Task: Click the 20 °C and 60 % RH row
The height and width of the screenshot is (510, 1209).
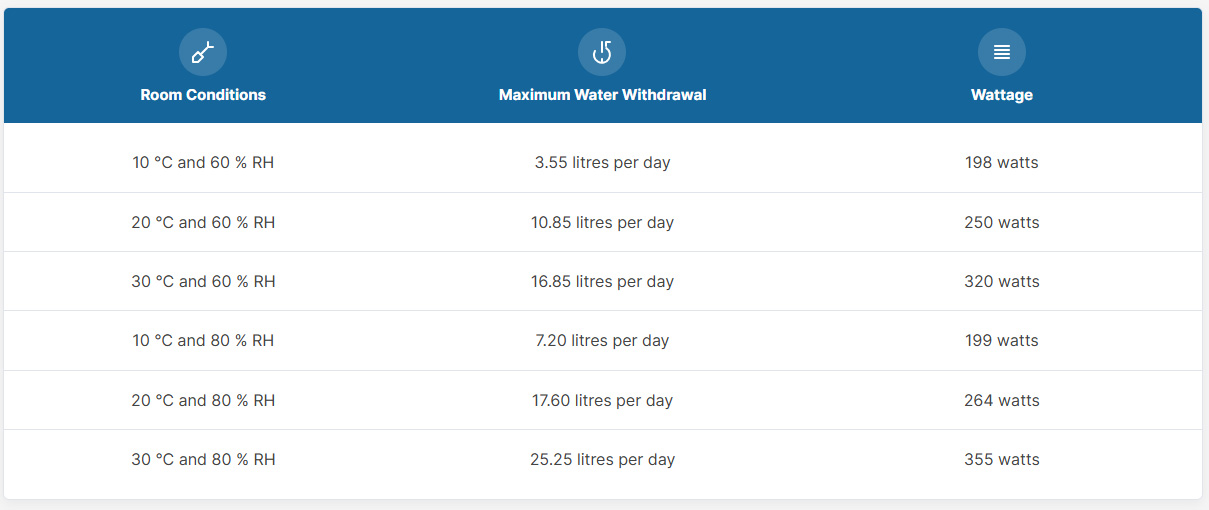Action: coord(203,222)
